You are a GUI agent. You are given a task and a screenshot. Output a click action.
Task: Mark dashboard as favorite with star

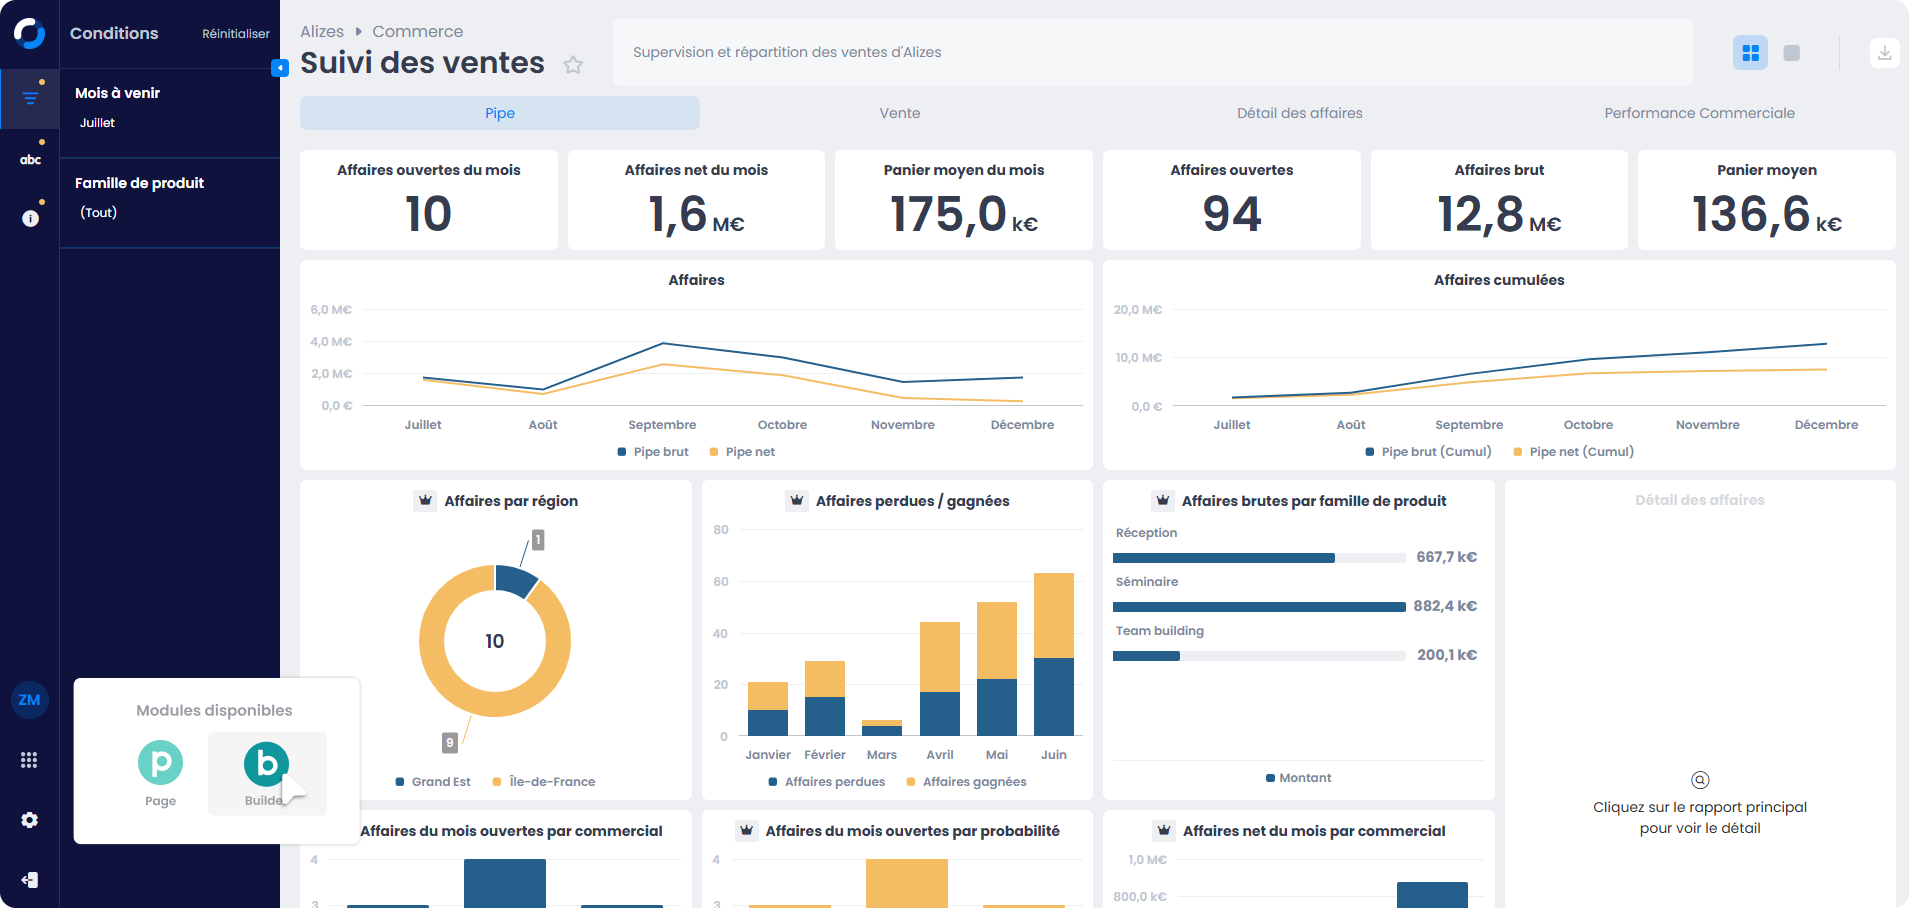click(573, 65)
